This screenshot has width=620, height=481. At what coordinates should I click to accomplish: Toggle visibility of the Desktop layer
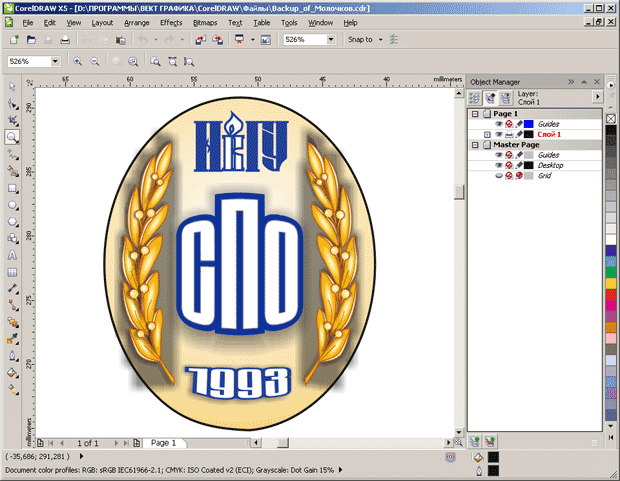click(498, 165)
